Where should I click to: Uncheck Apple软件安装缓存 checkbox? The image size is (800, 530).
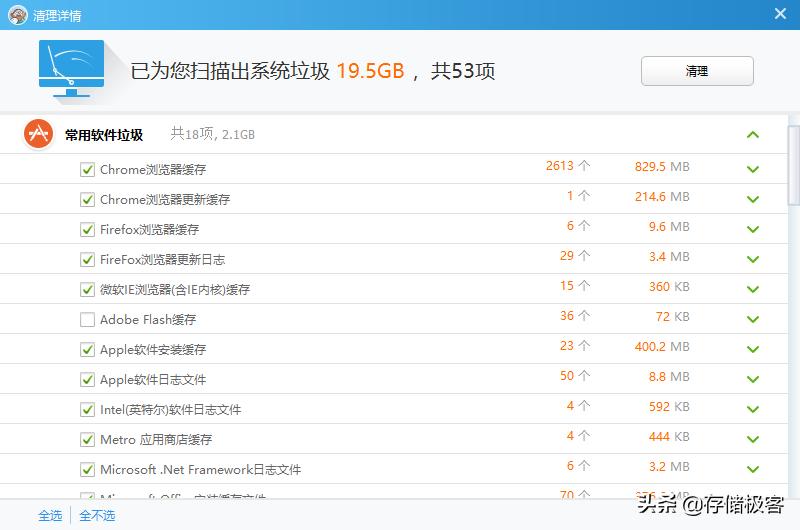click(x=87, y=349)
